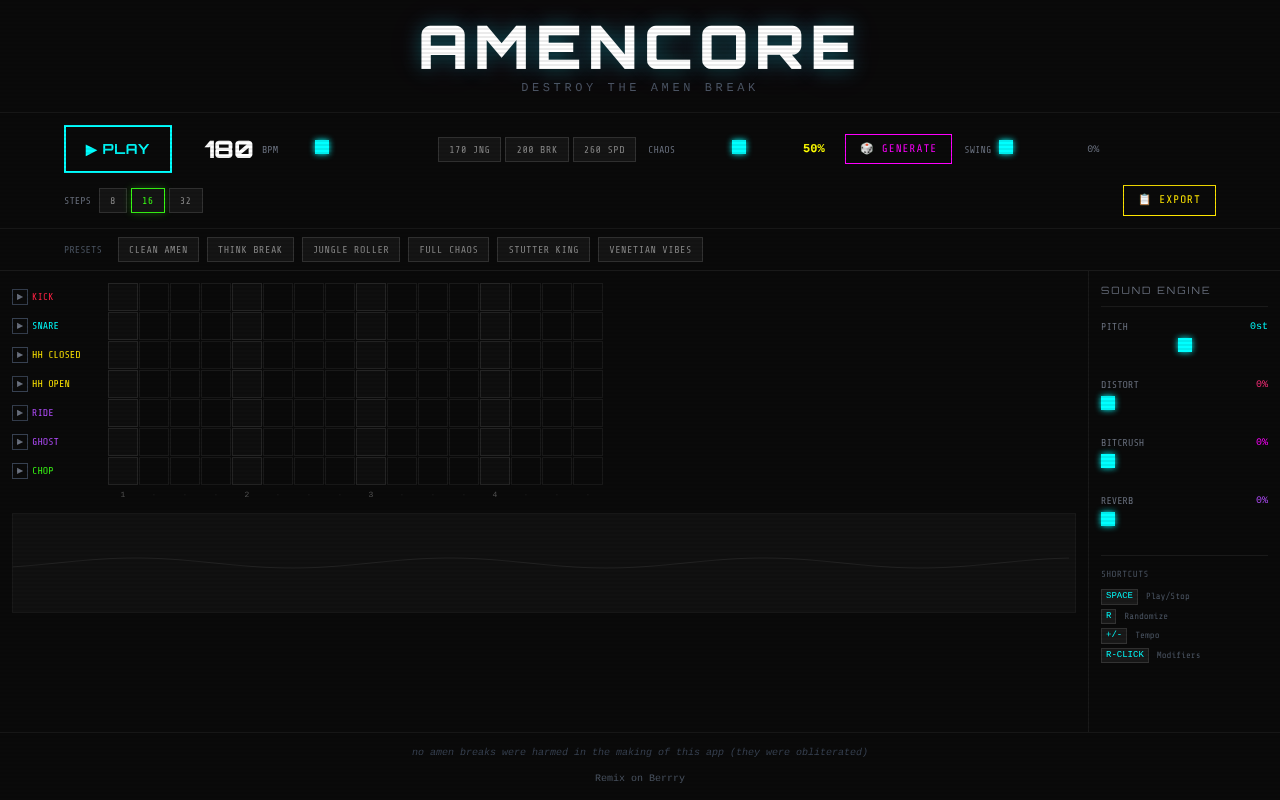The height and width of the screenshot is (800, 1280).
Task: Adjust the REVERB slider handle
Action: [1108, 519]
